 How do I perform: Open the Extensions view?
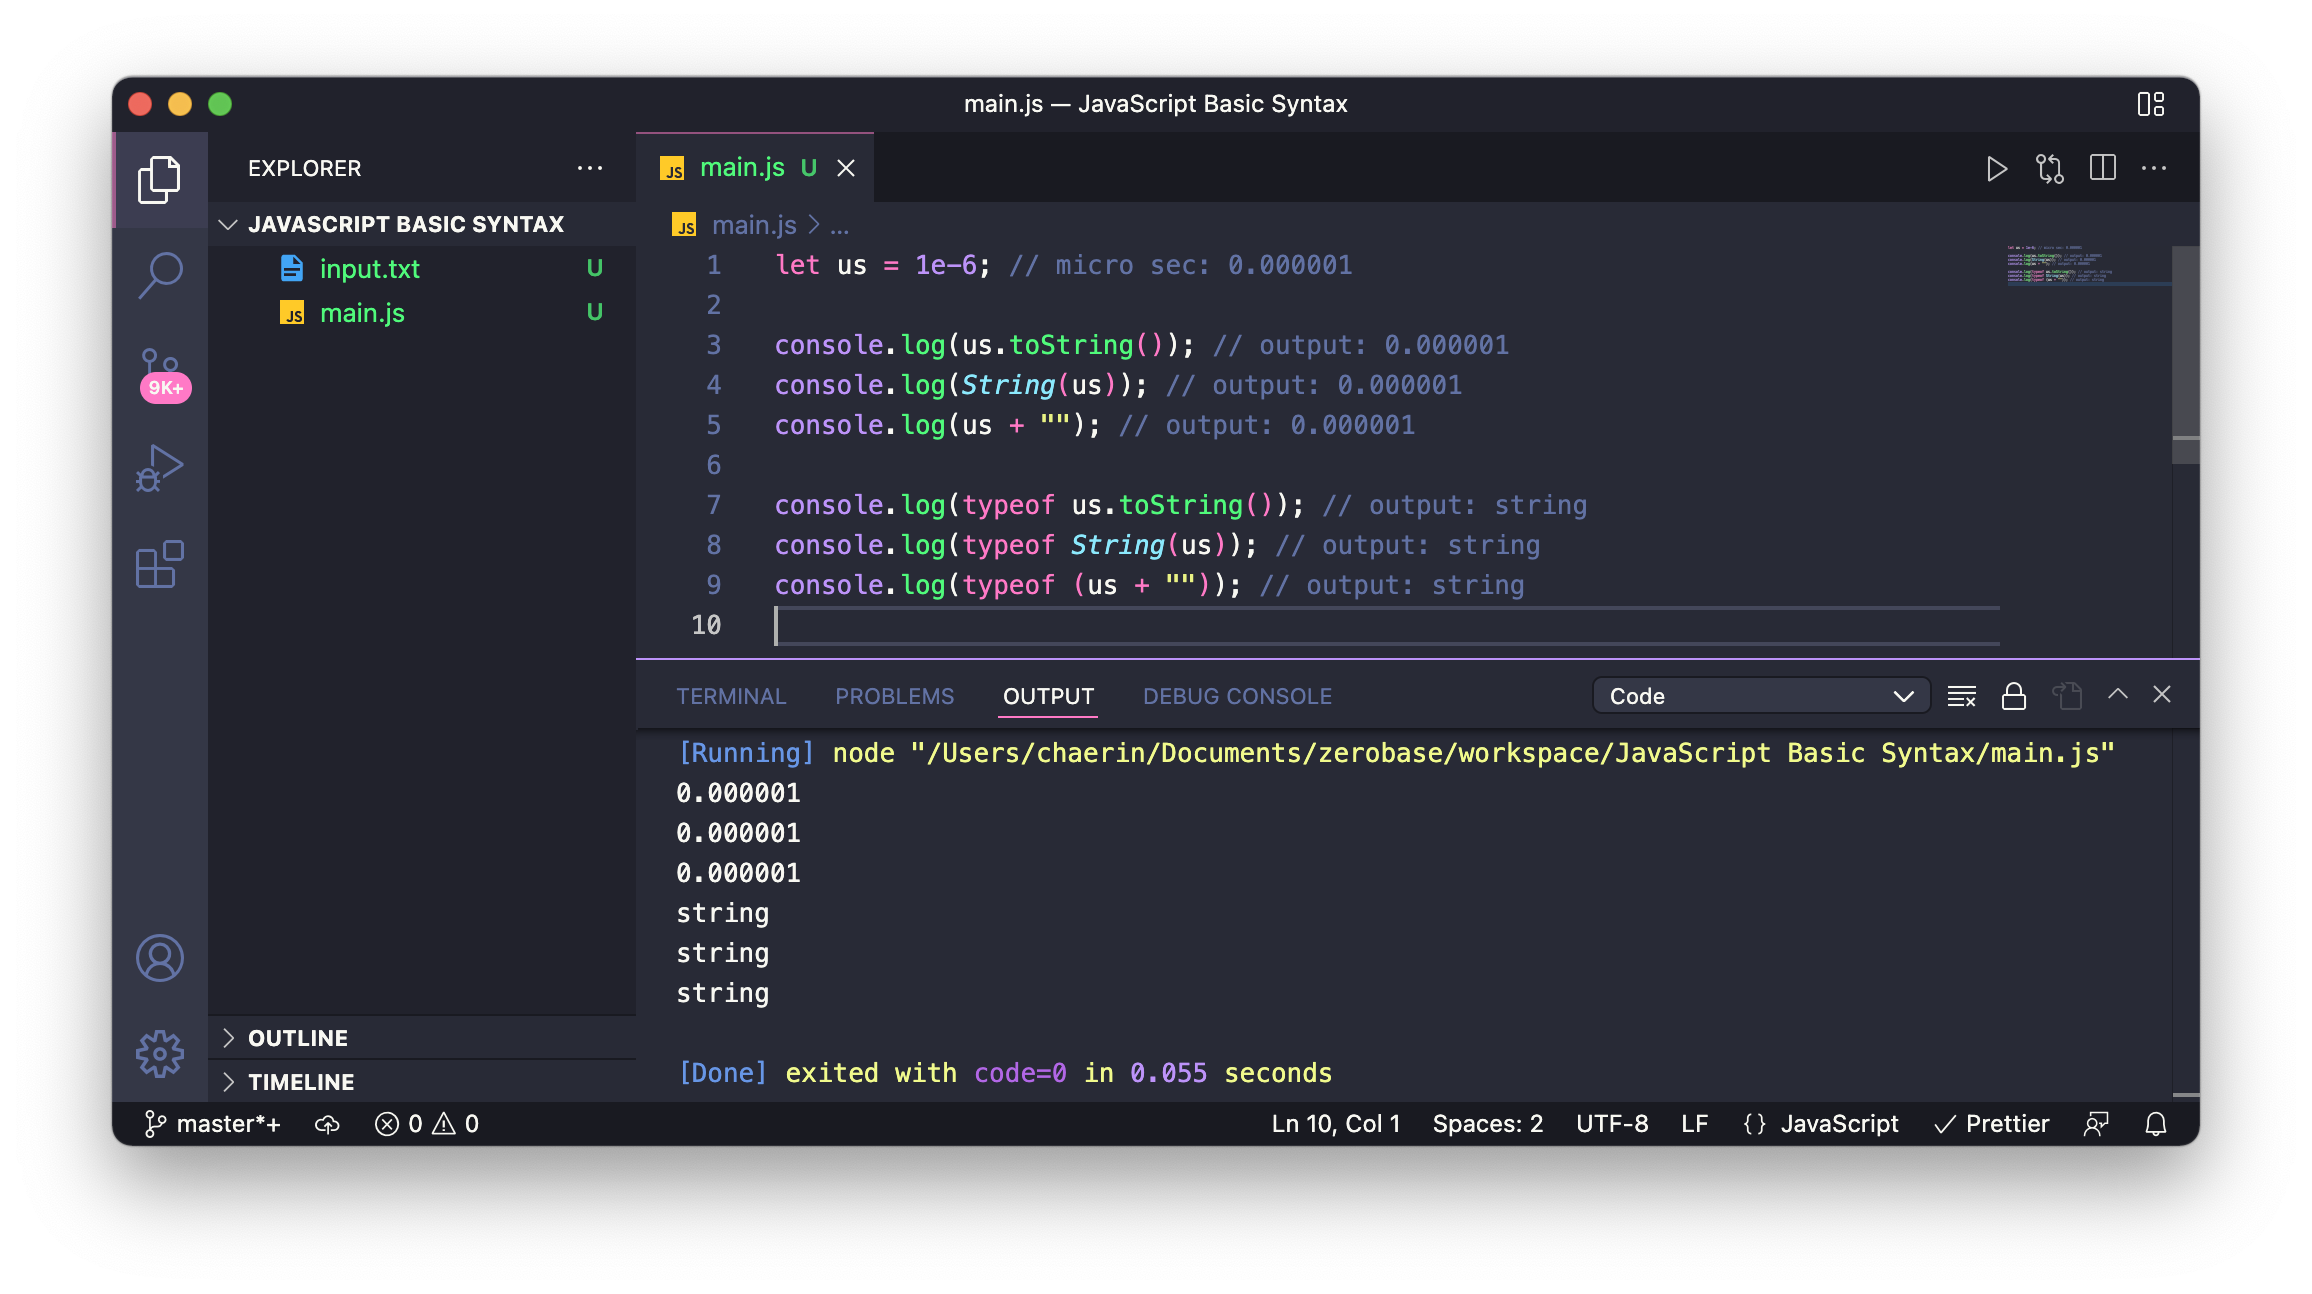(160, 565)
